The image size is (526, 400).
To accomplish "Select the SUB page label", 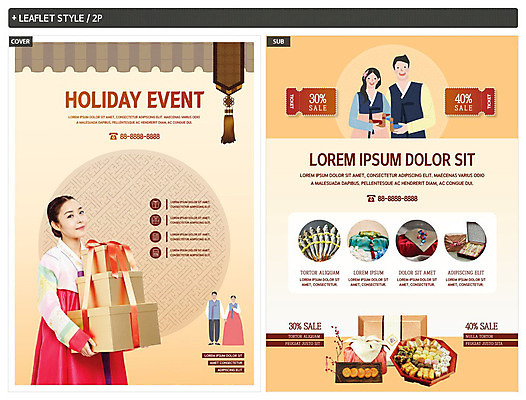I will [x=278, y=42].
